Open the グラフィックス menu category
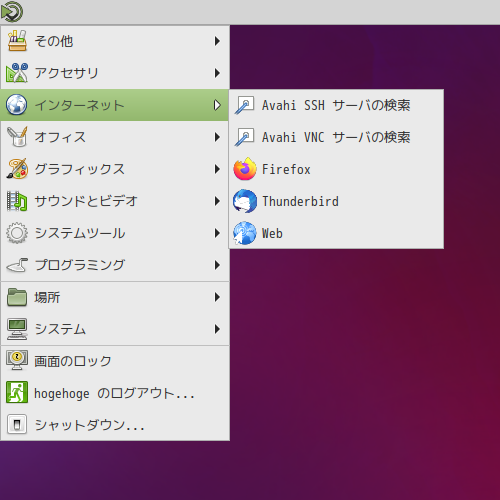 [115, 169]
